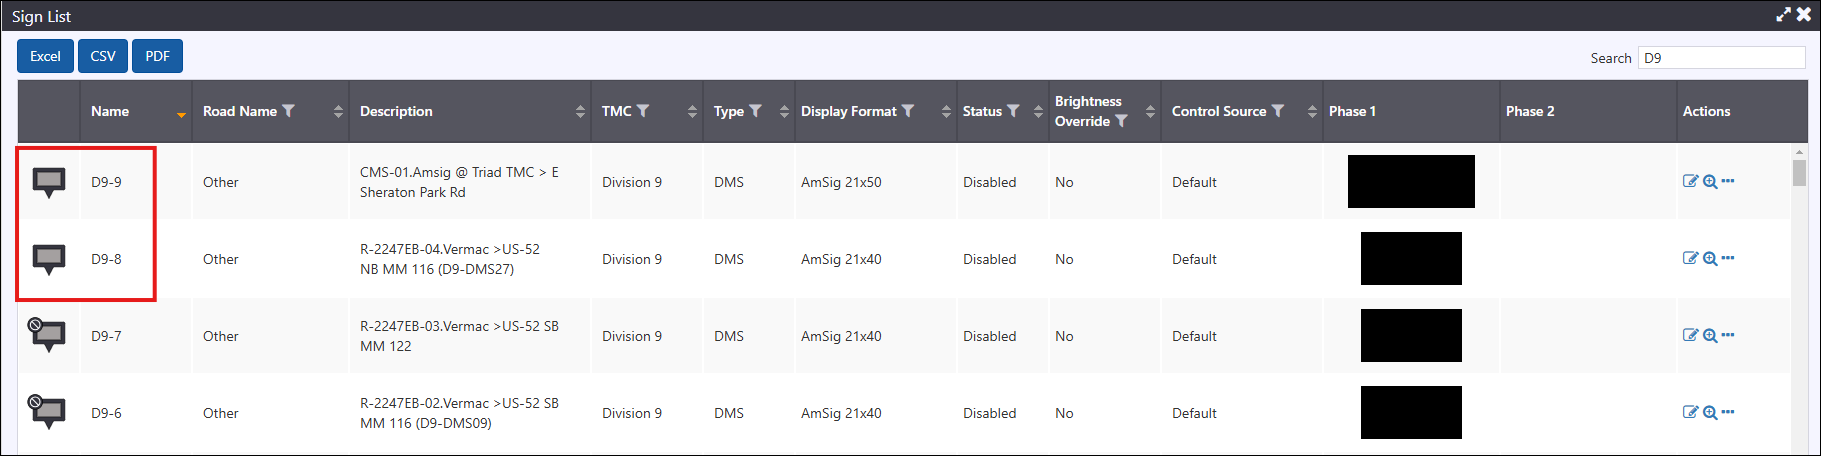Open more actions ellipsis for D9-7

tap(1728, 335)
